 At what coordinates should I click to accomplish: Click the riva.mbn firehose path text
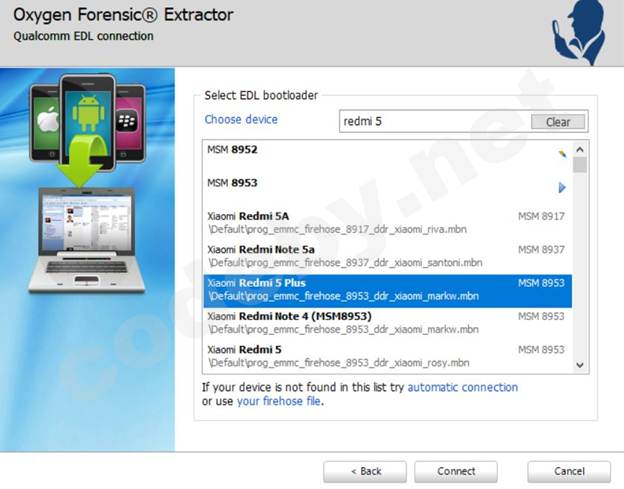(x=337, y=230)
